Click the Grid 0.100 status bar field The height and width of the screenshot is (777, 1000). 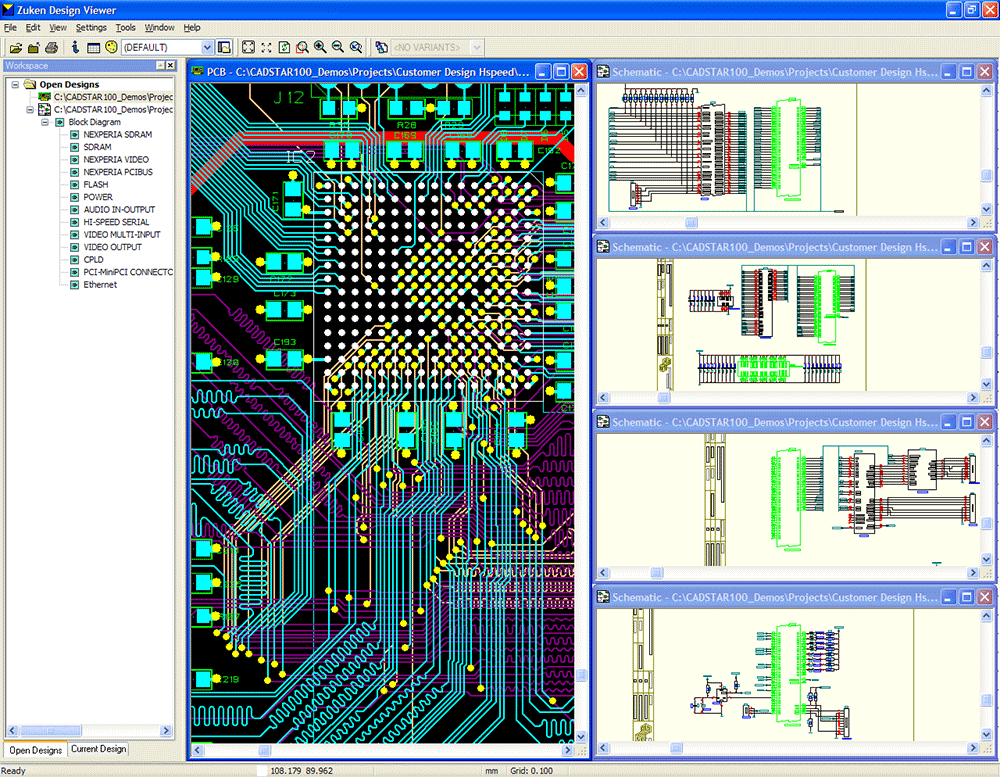530,770
